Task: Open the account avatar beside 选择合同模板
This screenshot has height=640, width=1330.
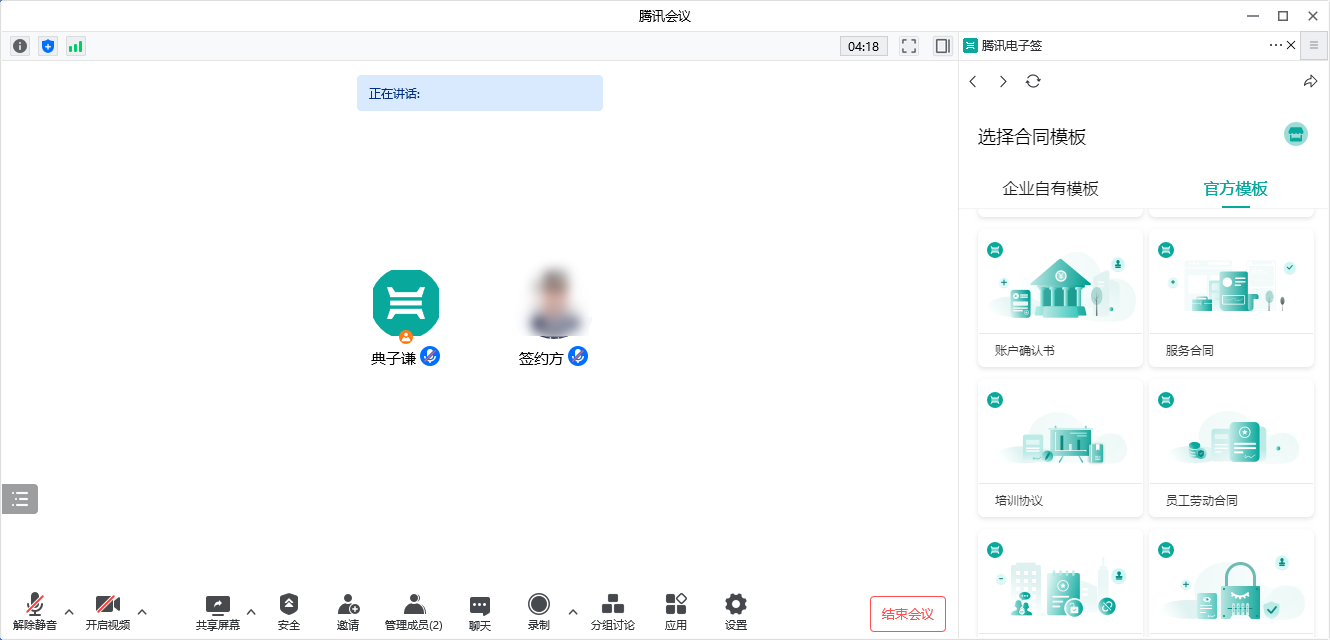Action: [1296, 134]
